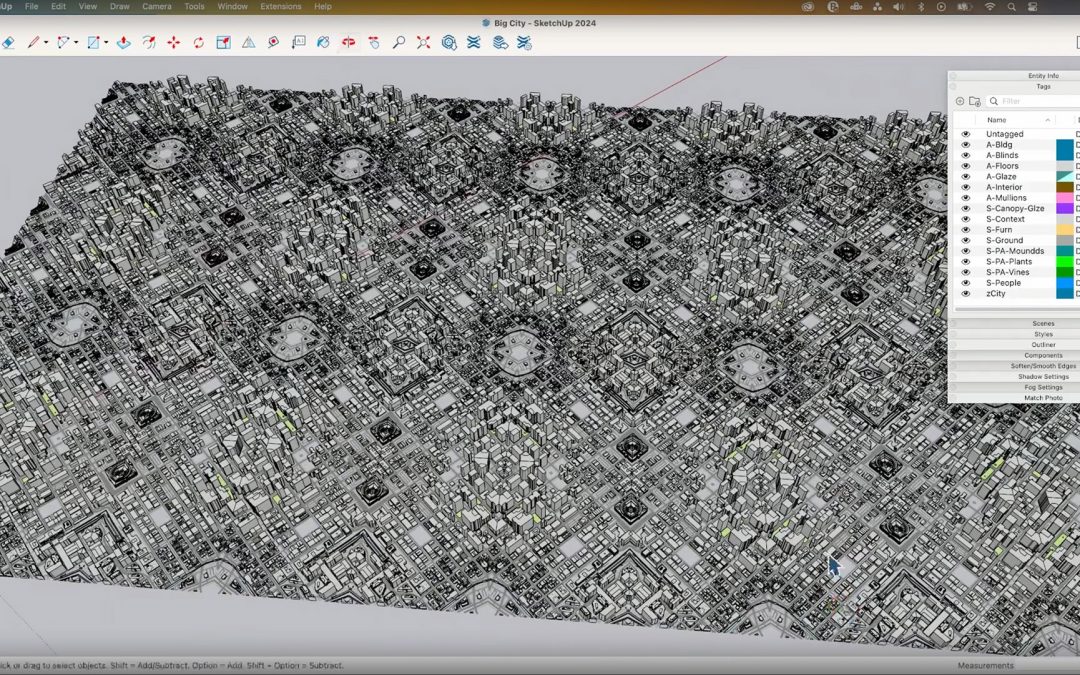Viewport: 1080px width, 675px height.
Task: Toggle visibility of S-PA-Plants tag
Action: (966, 262)
